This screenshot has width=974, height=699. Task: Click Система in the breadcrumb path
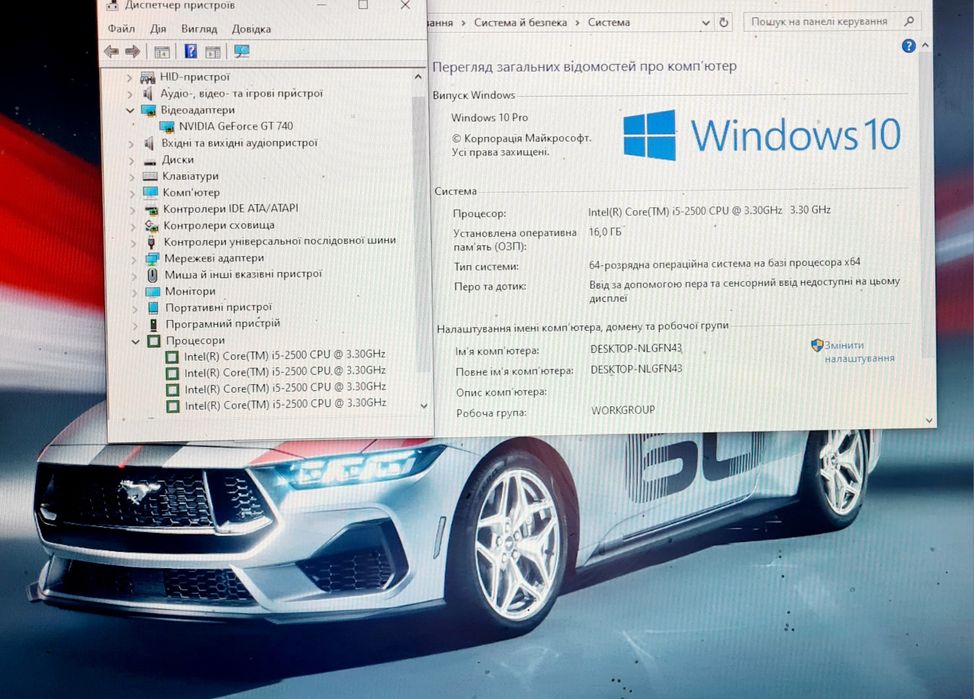[609, 22]
